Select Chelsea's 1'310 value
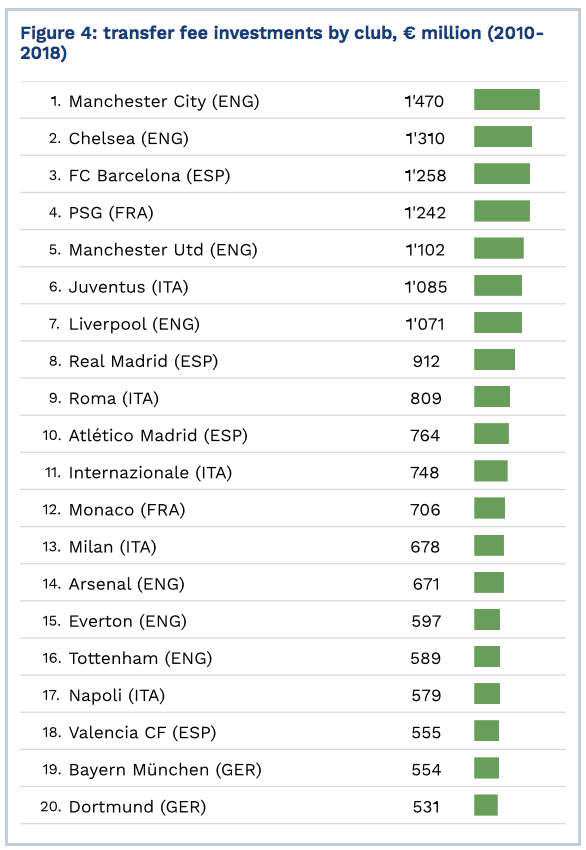 point(425,138)
